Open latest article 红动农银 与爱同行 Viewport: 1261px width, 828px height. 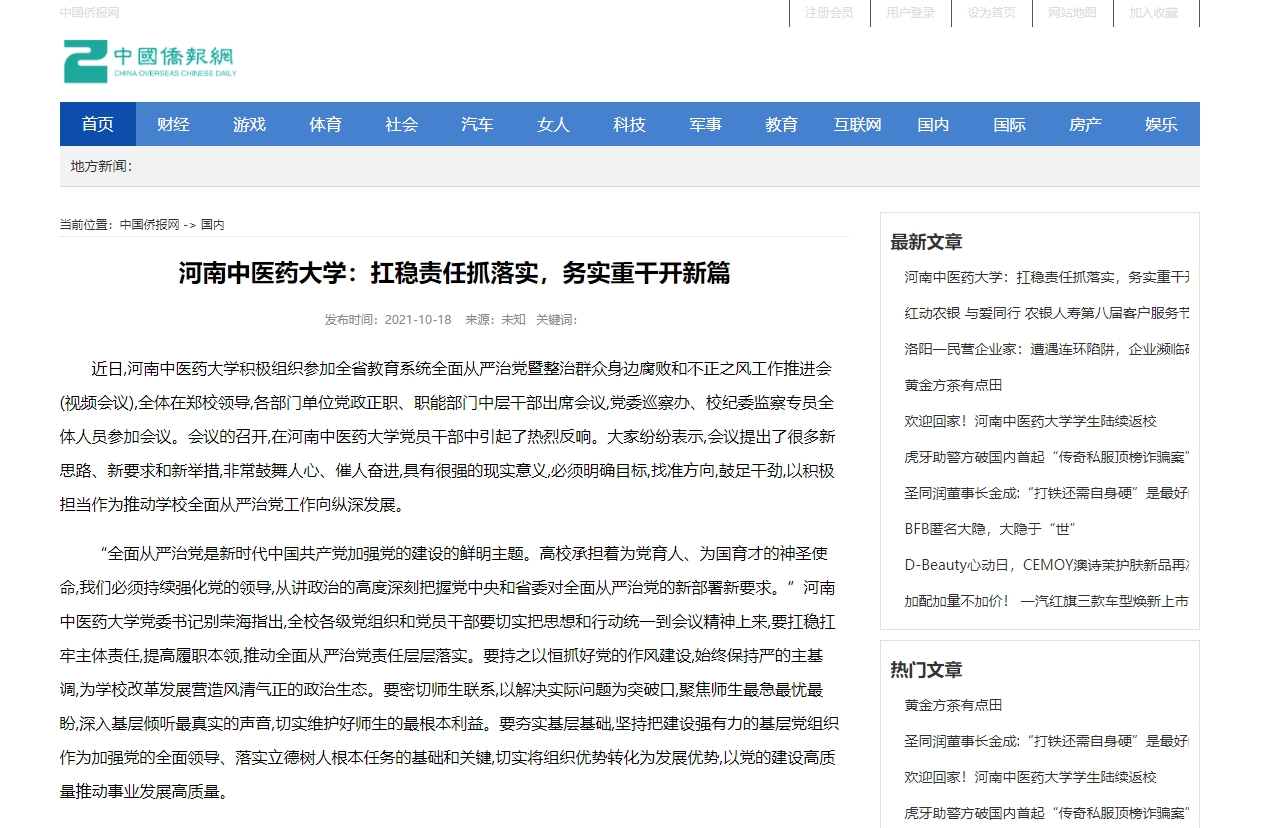1047,313
